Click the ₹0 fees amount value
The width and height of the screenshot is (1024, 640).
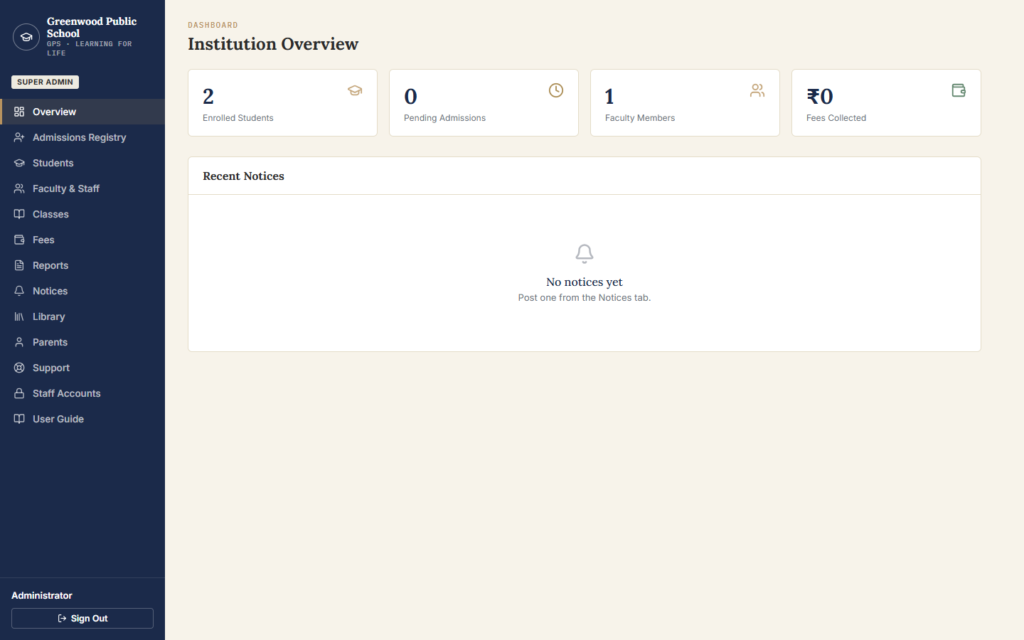point(820,97)
